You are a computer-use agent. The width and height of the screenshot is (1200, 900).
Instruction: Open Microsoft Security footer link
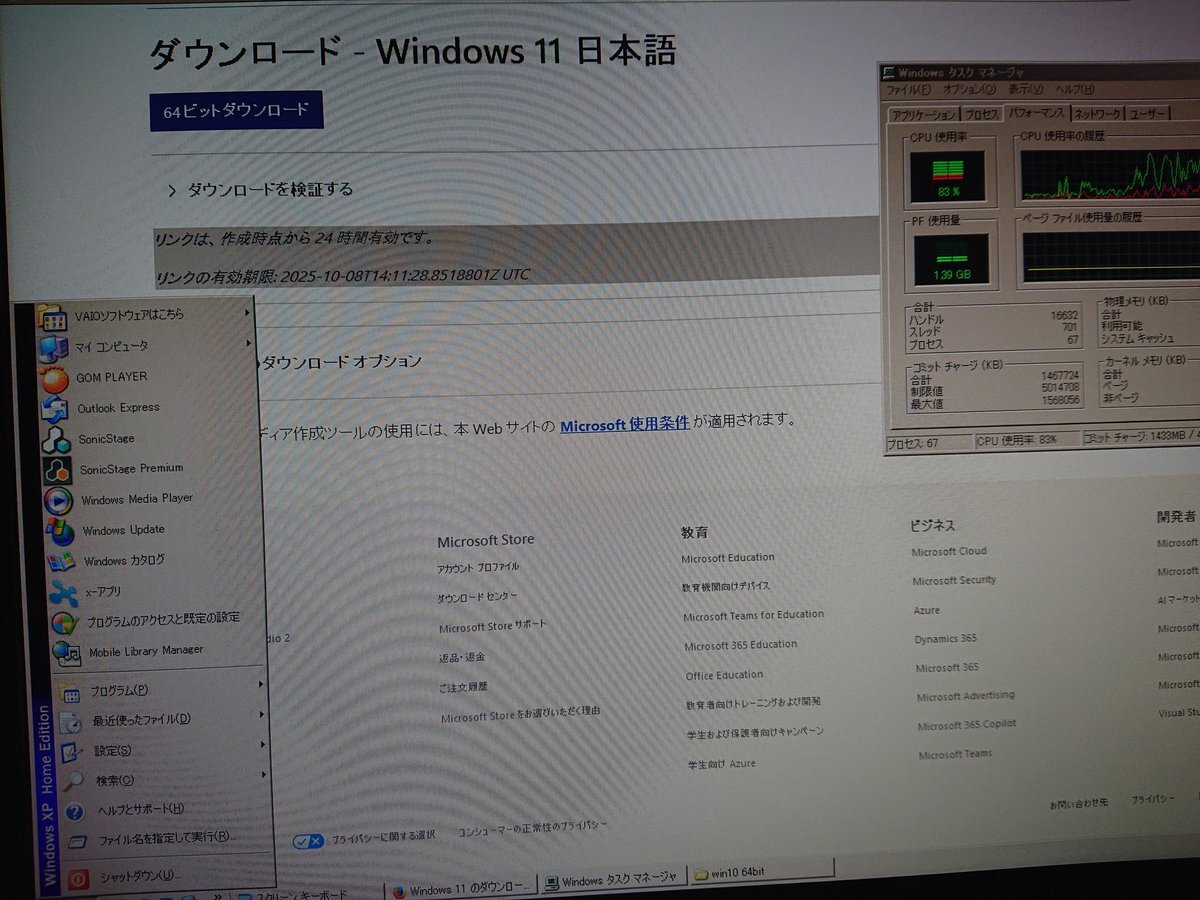pyautogui.click(x=954, y=581)
